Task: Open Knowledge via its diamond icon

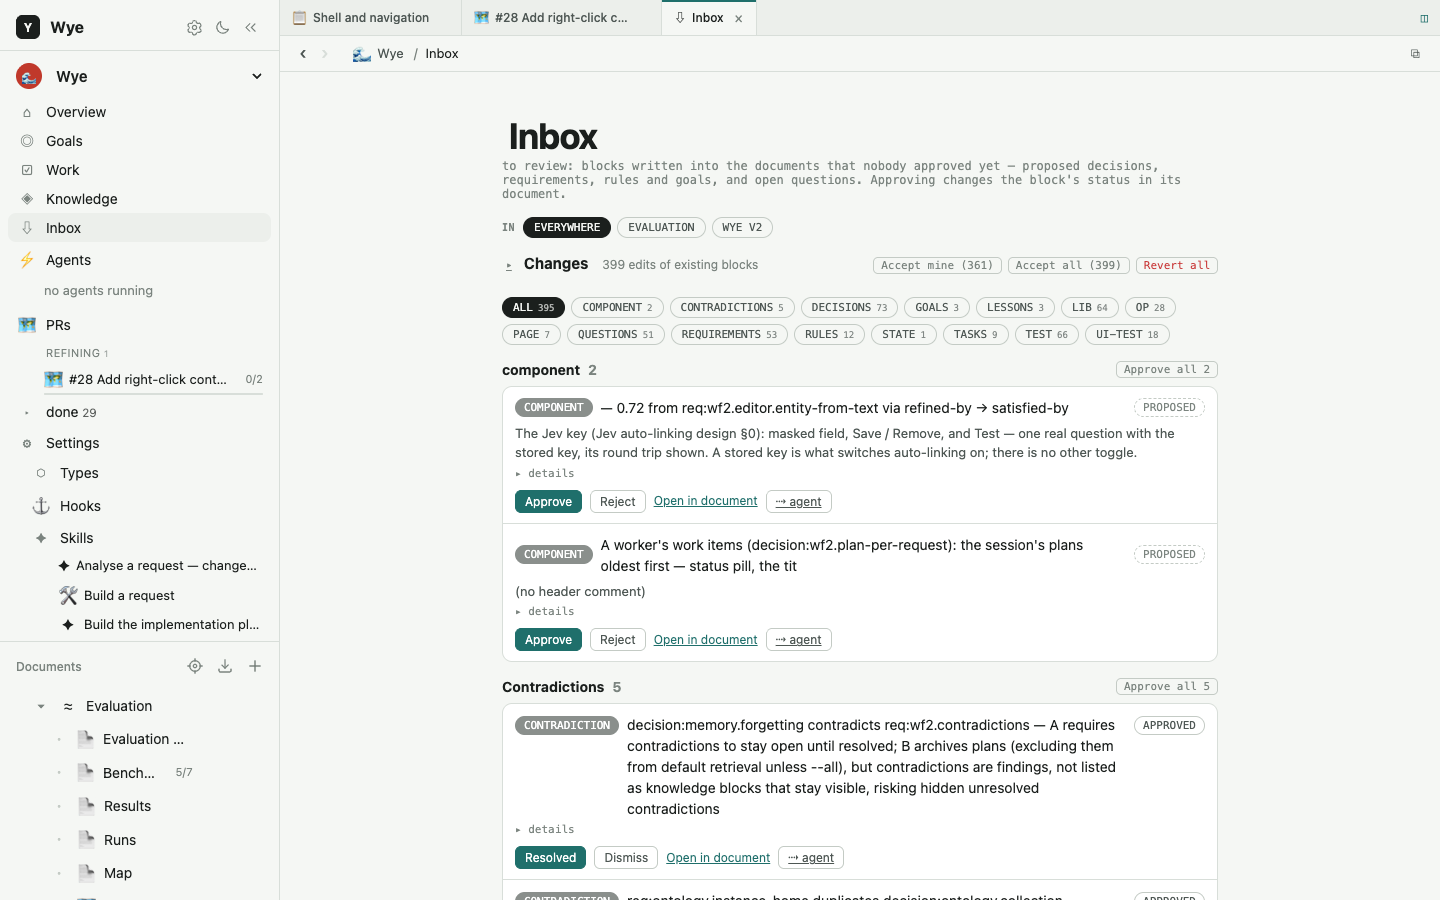Action: coord(27,199)
